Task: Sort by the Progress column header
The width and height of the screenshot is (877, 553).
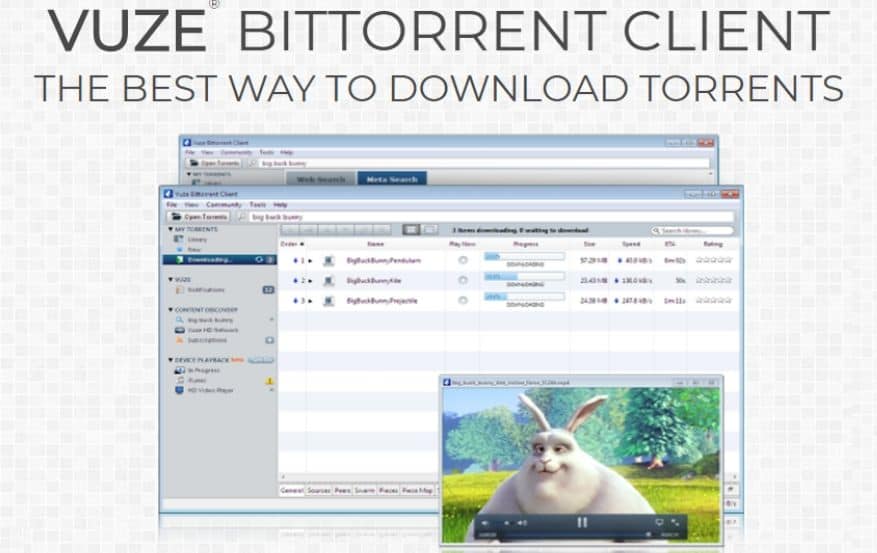Action: [525, 244]
